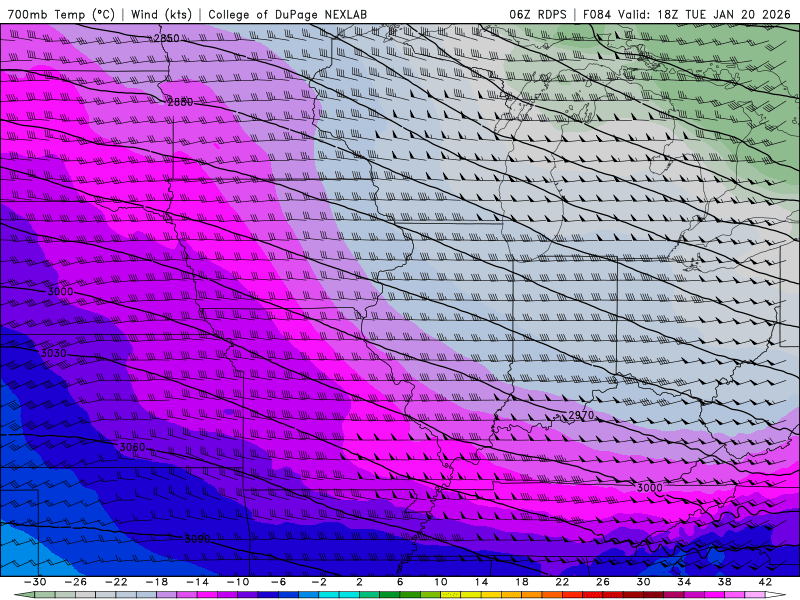Click the "Valid: 18Z TUE JAN 20 2026" text
800x600 pixels.
[x=704, y=14]
